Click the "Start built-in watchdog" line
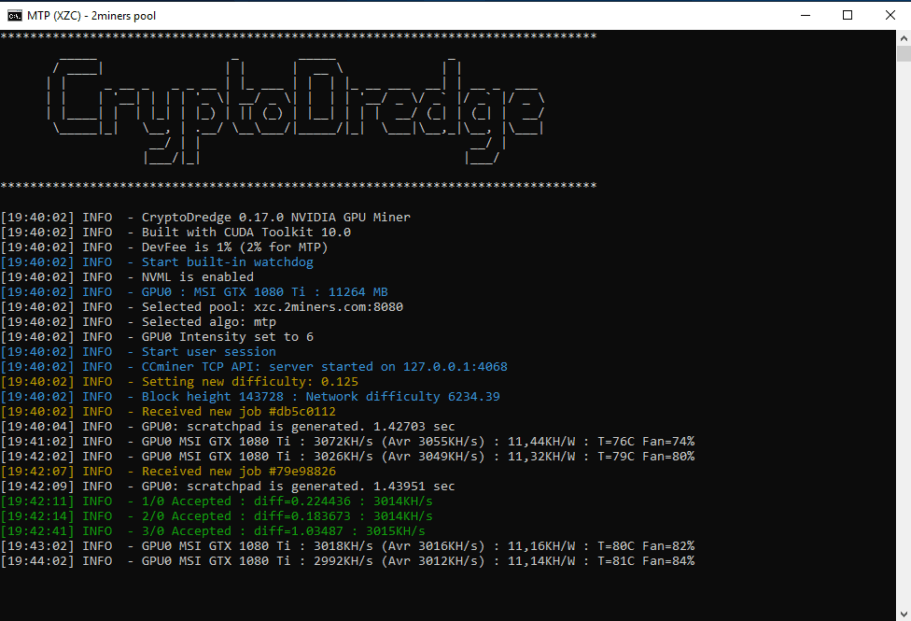Screen dimensions: 911x621 (227, 262)
